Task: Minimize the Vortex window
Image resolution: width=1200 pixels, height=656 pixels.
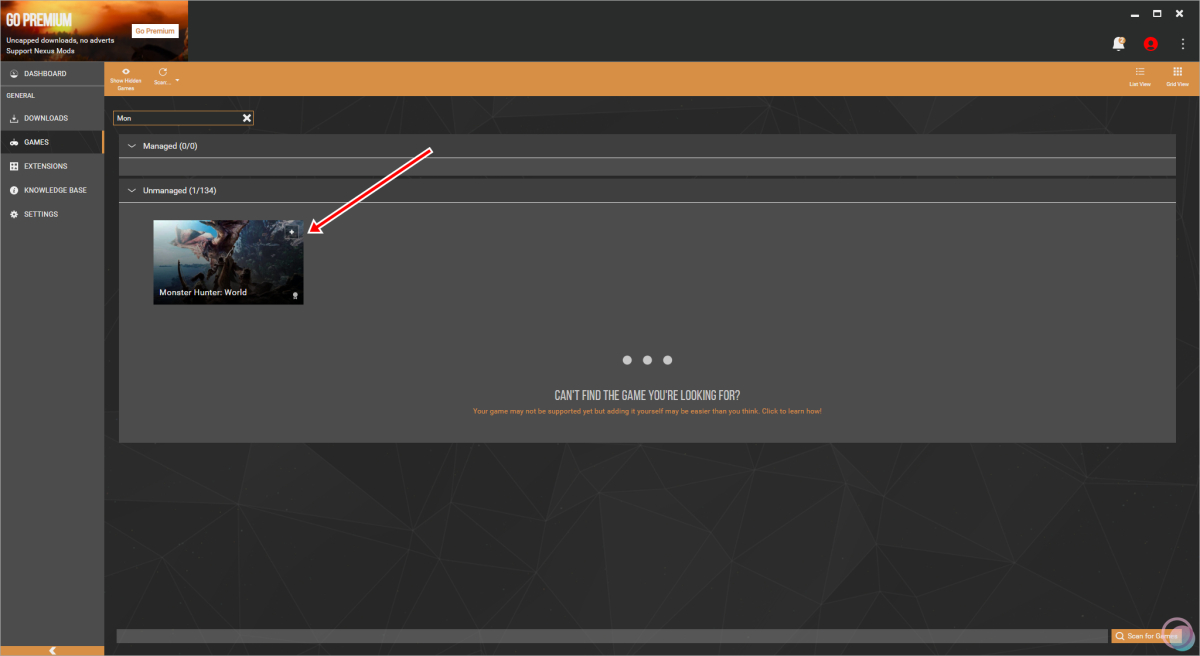Action: [1133, 13]
